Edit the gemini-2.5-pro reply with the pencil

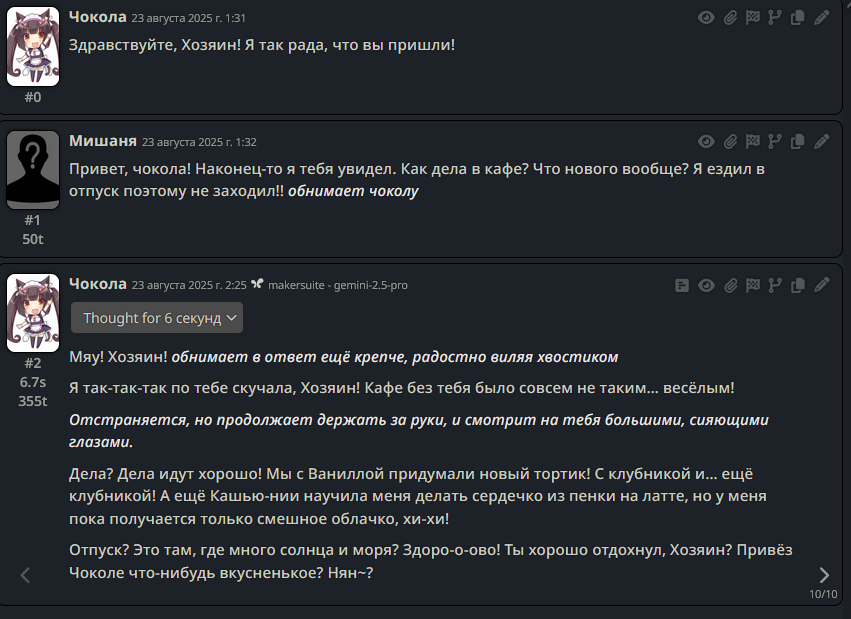[x=822, y=285]
